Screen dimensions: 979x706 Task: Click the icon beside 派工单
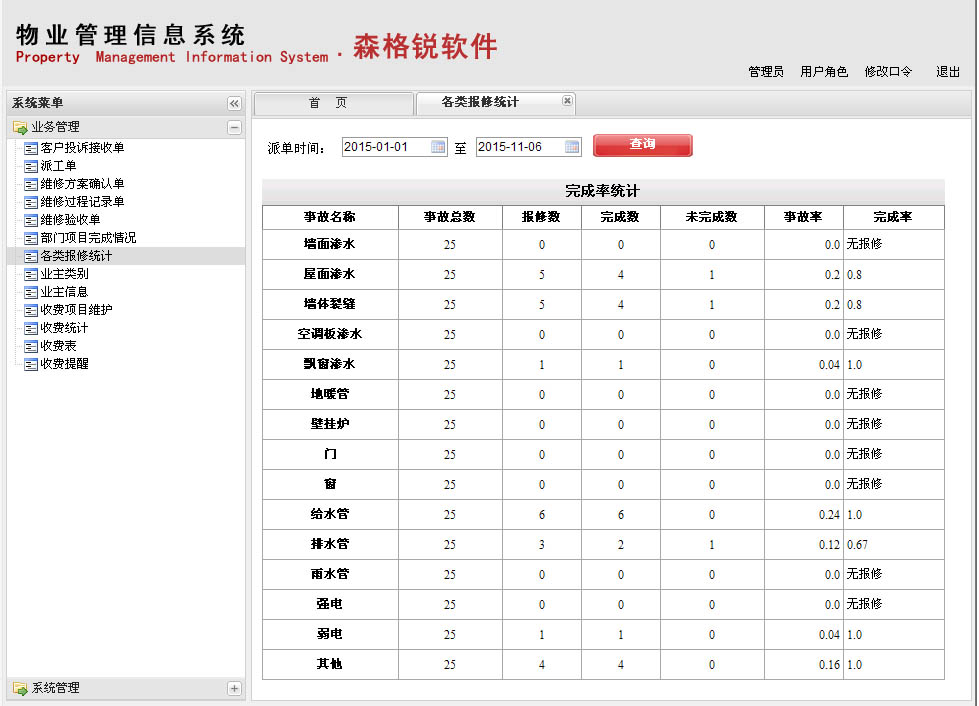click(31, 166)
